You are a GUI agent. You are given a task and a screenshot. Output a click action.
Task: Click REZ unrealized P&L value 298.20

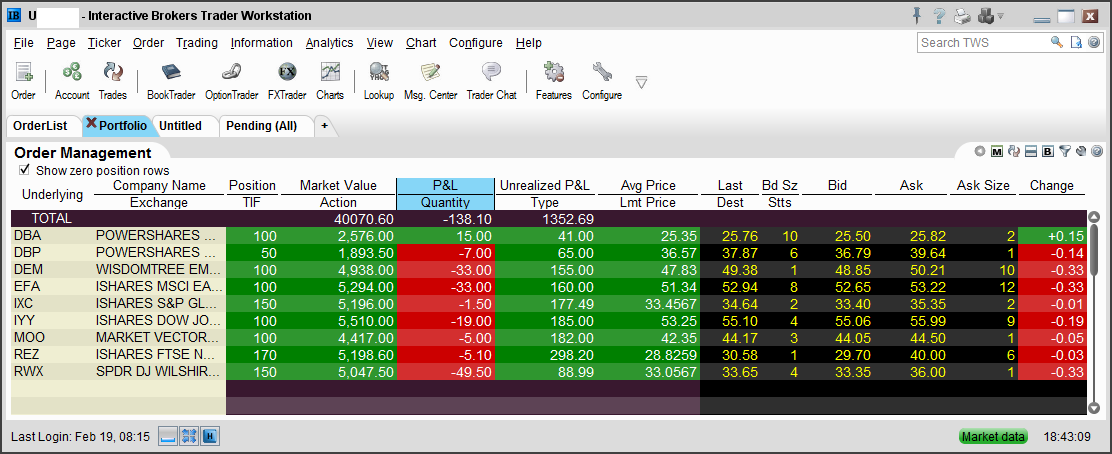[x=573, y=354]
